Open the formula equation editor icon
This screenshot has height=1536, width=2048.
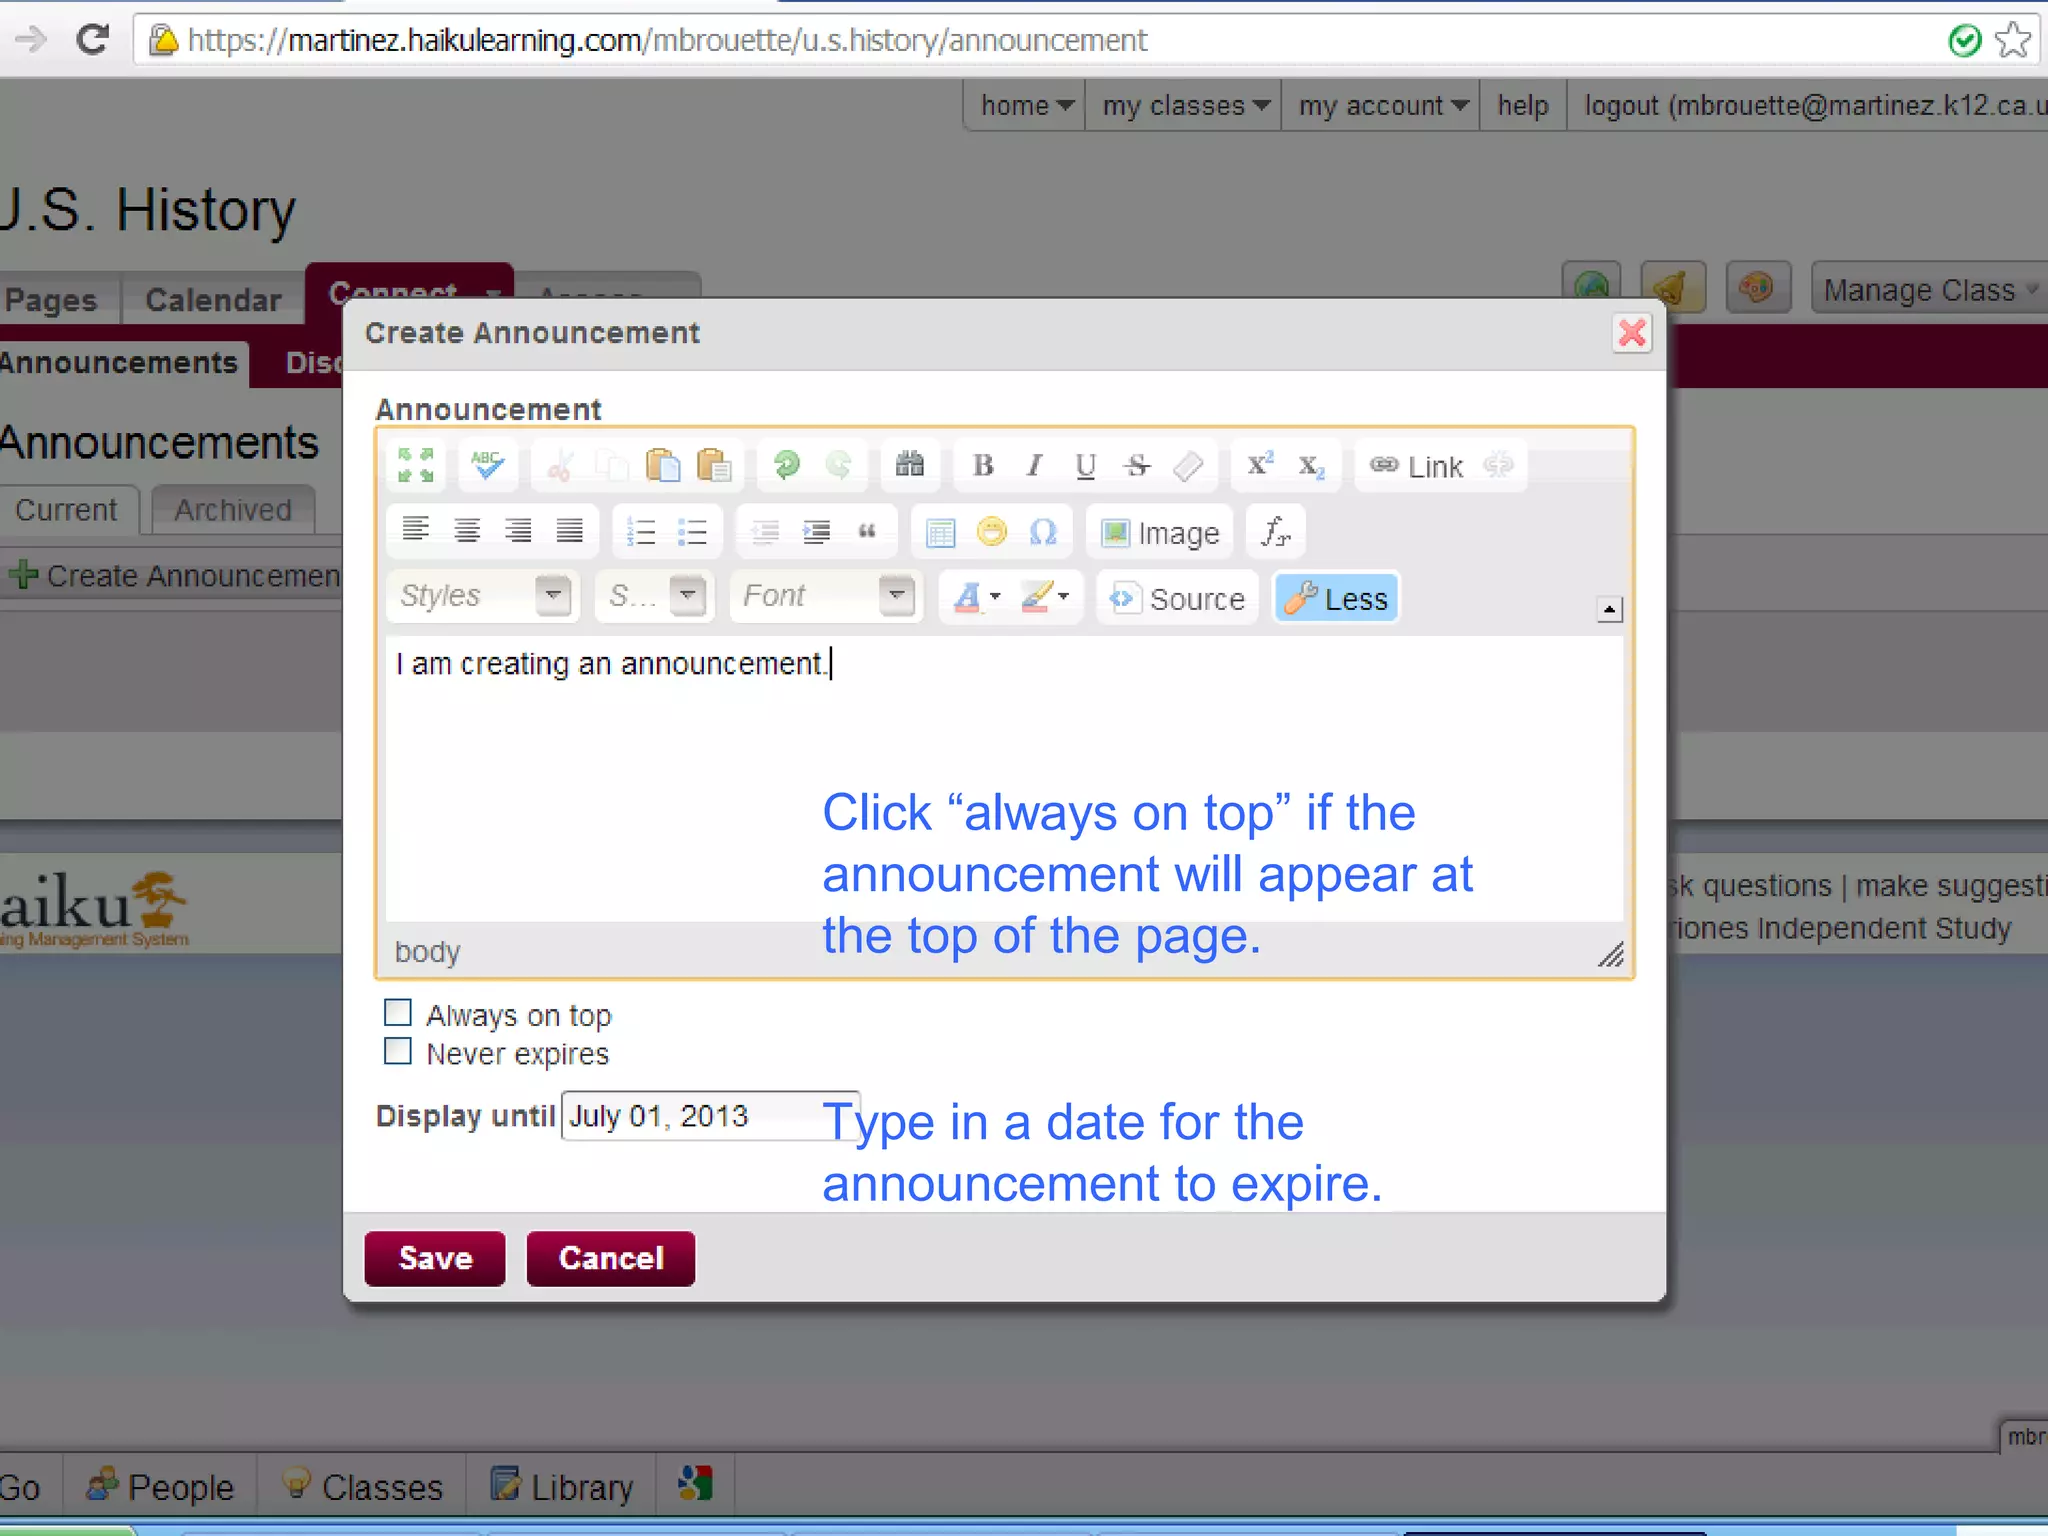(x=1275, y=531)
